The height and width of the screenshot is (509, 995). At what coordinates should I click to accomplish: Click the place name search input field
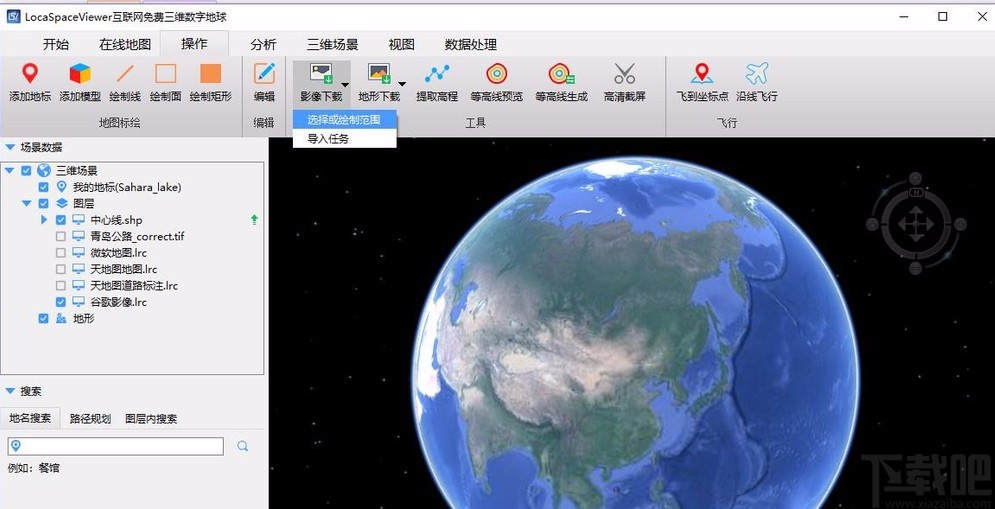pyautogui.click(x=115, y=446)
